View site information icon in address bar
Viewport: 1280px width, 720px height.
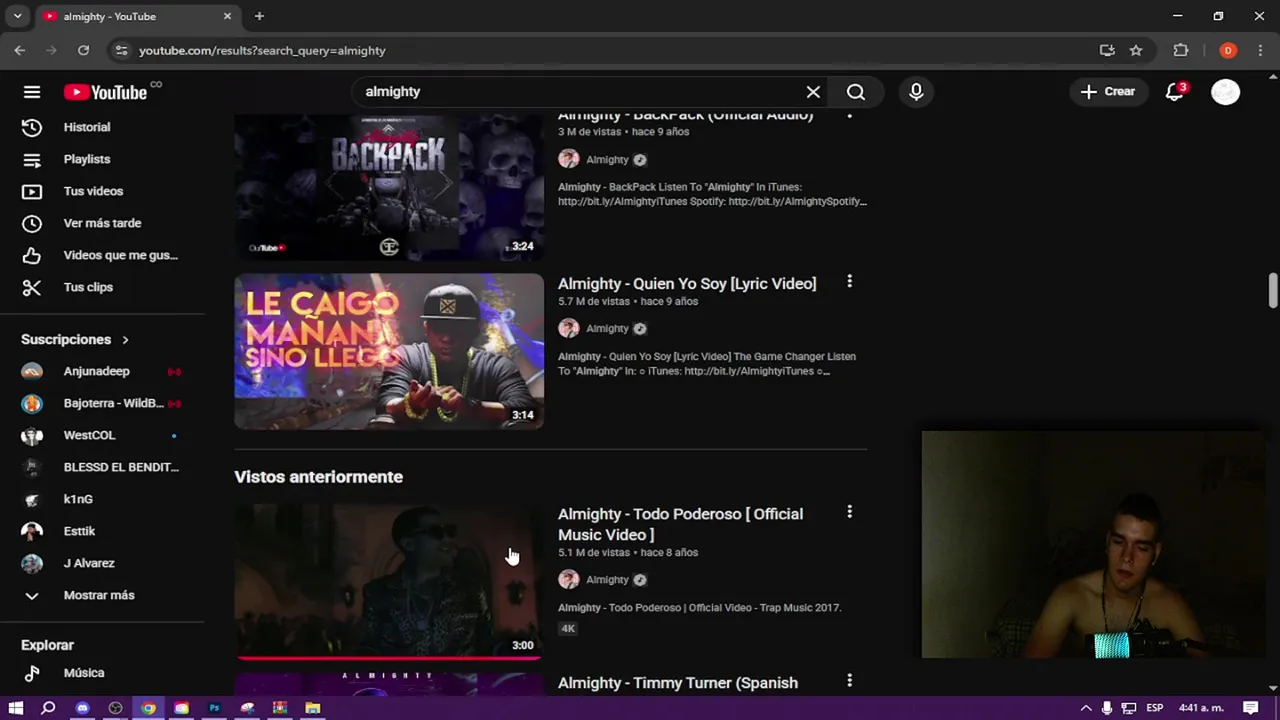[121, 50]
